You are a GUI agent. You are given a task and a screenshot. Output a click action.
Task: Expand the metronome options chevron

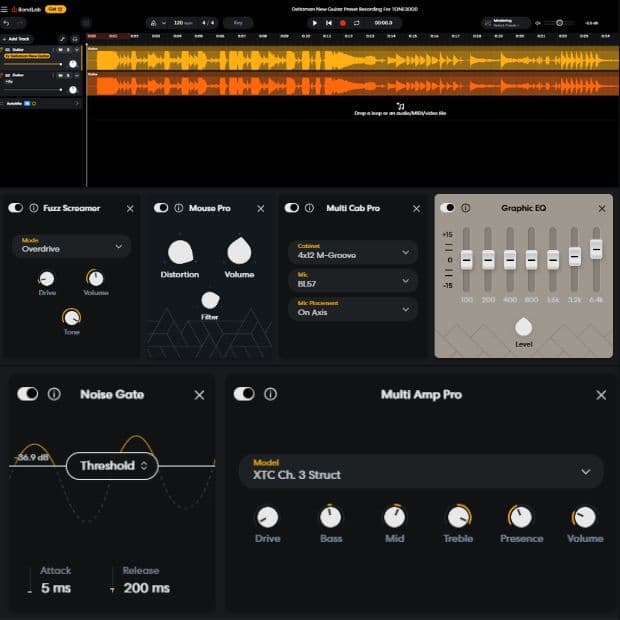(164, 23)
